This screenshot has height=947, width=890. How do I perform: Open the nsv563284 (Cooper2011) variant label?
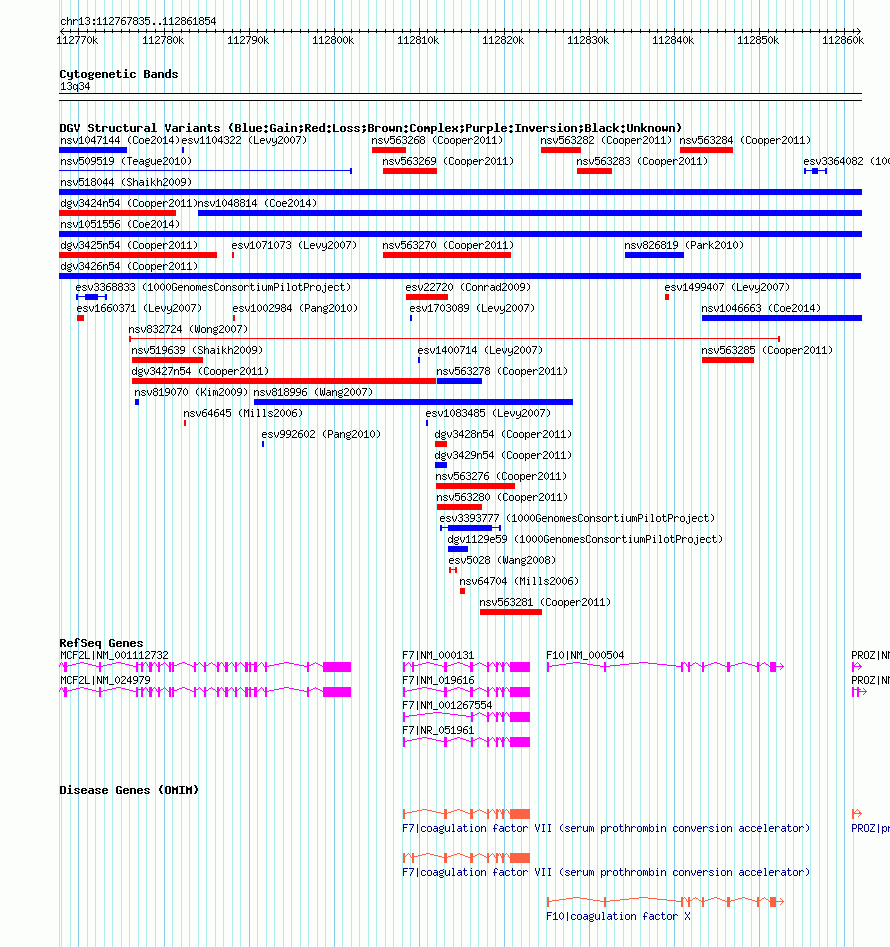tap(745, 140)
